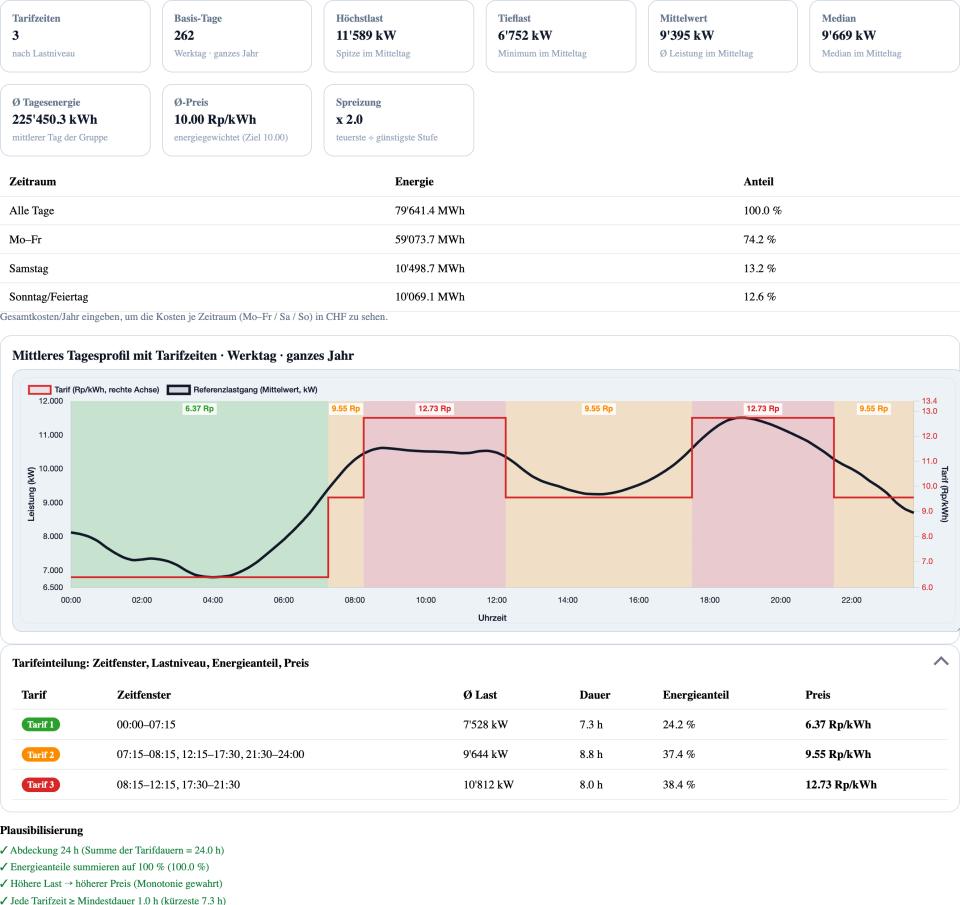Viewport: 960px width, 905px height.
Task: Click the Mo–Fr energy value 59'073.7 MWh
Action: click(430, 239)
